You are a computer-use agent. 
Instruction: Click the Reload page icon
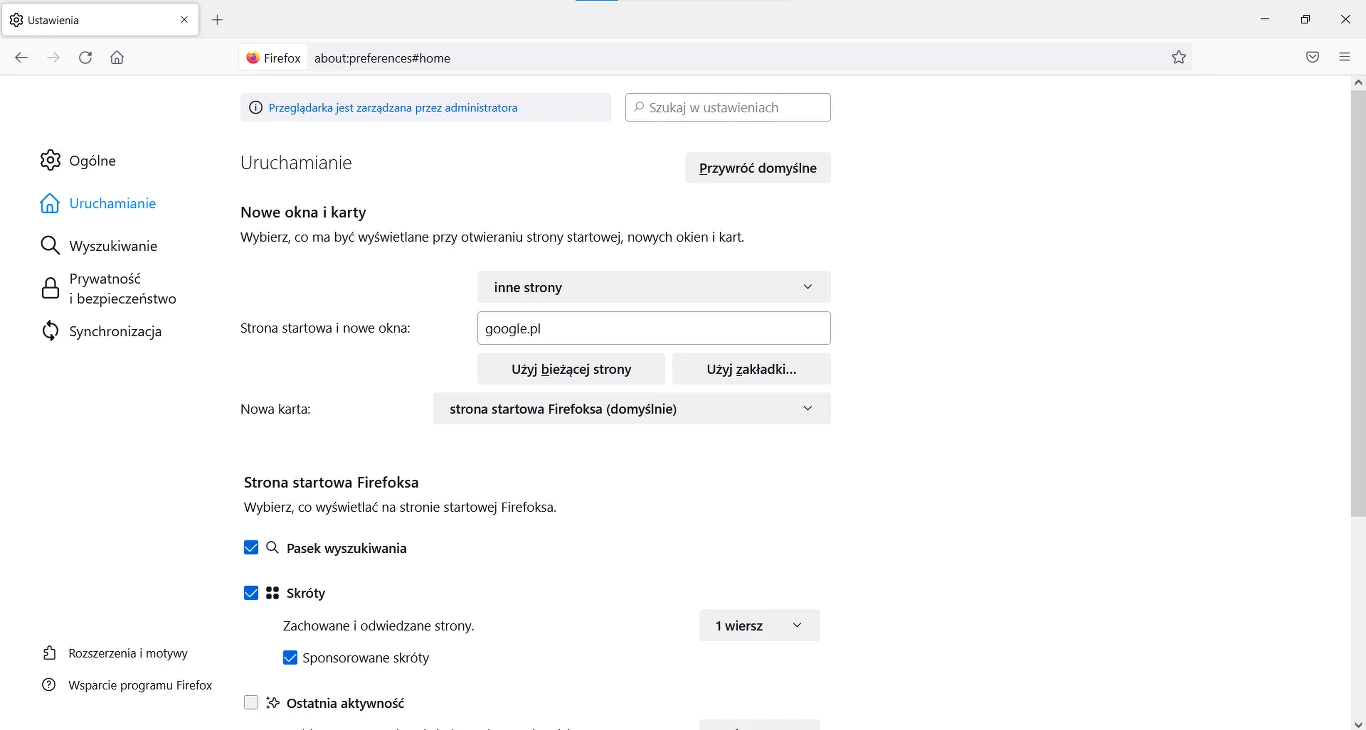[85, 58]
